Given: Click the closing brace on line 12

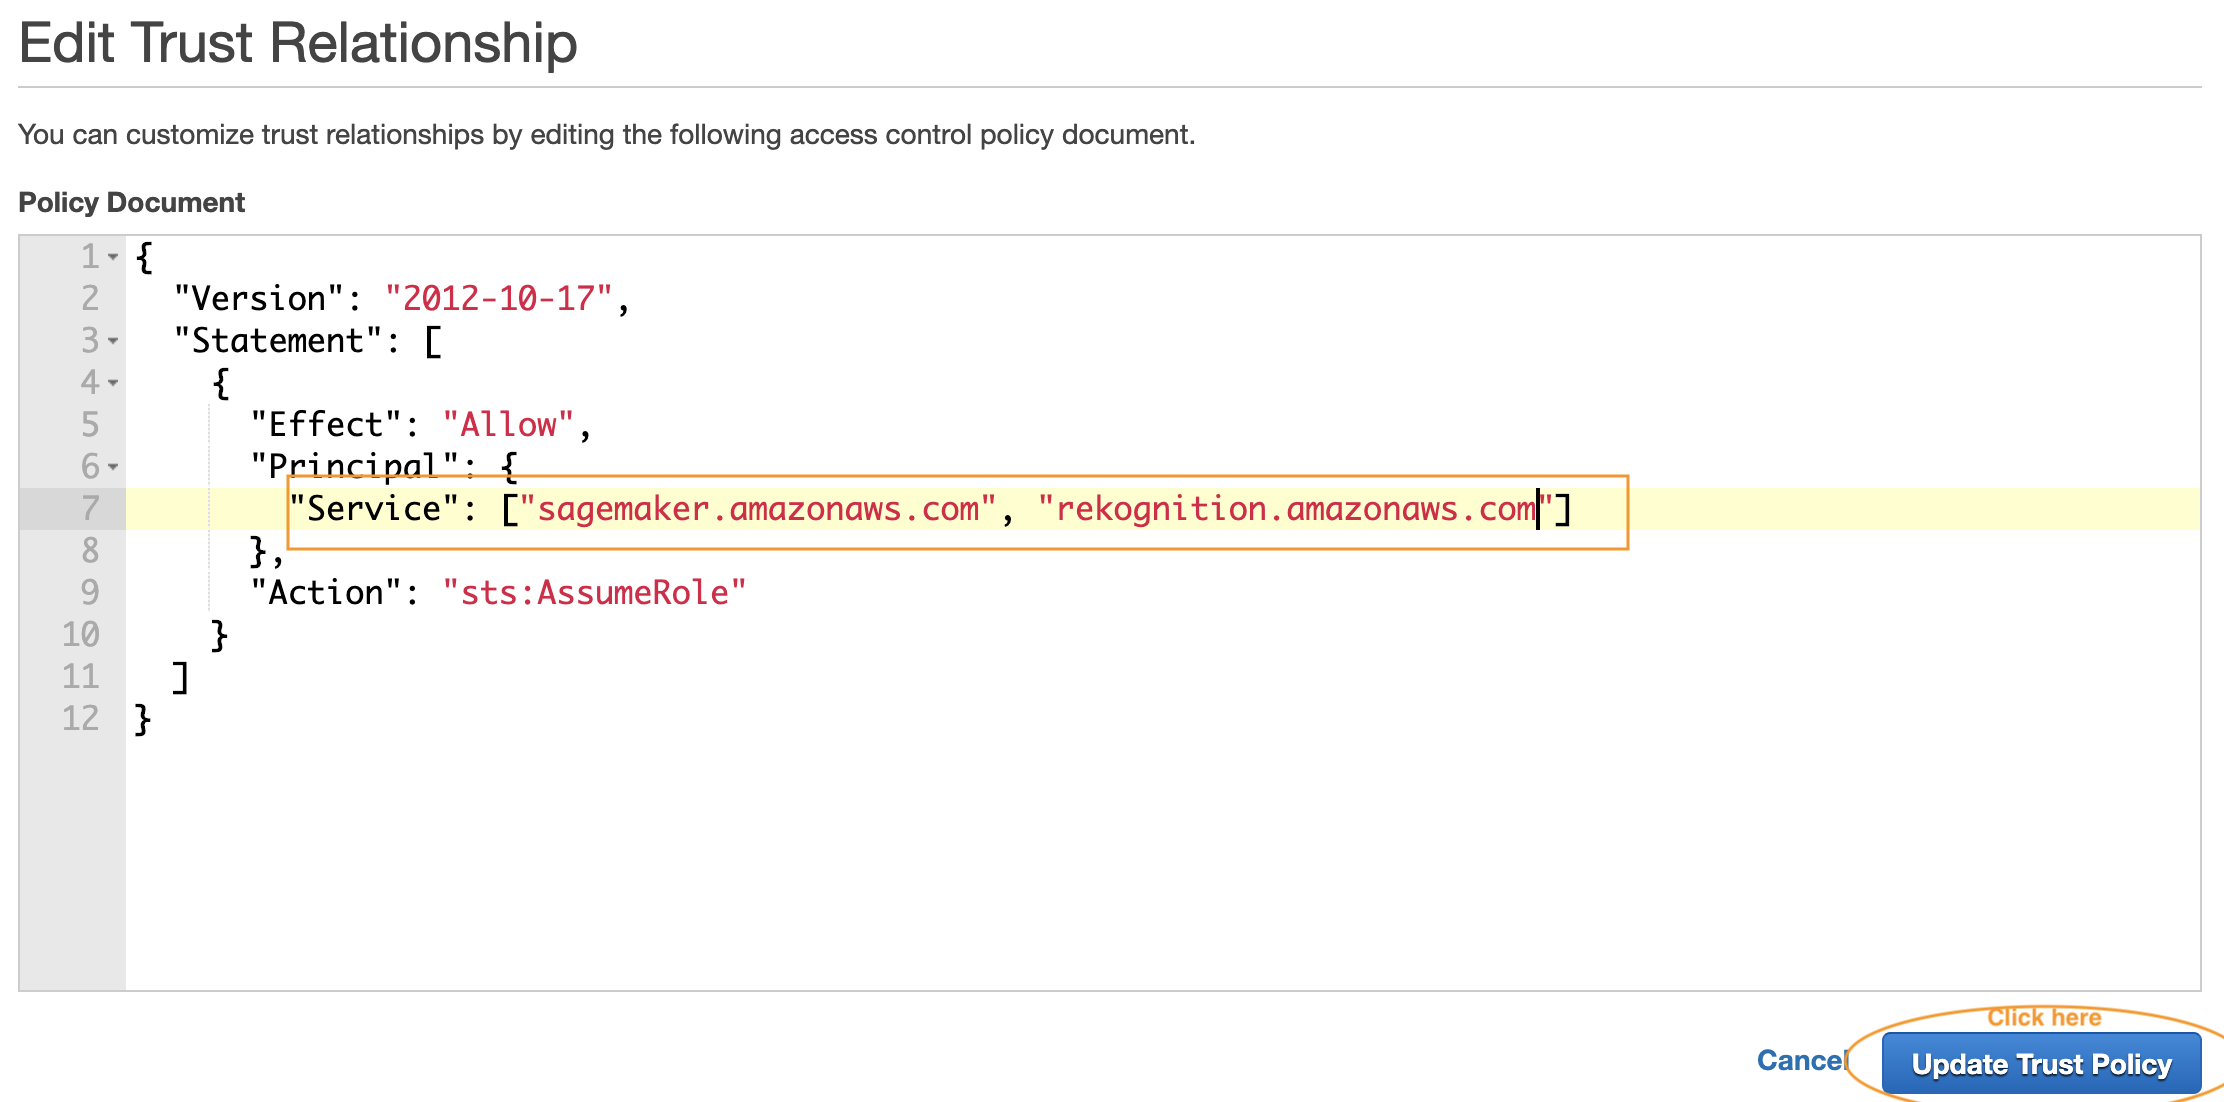Looking at the screenshot, I should coord(143,719).
